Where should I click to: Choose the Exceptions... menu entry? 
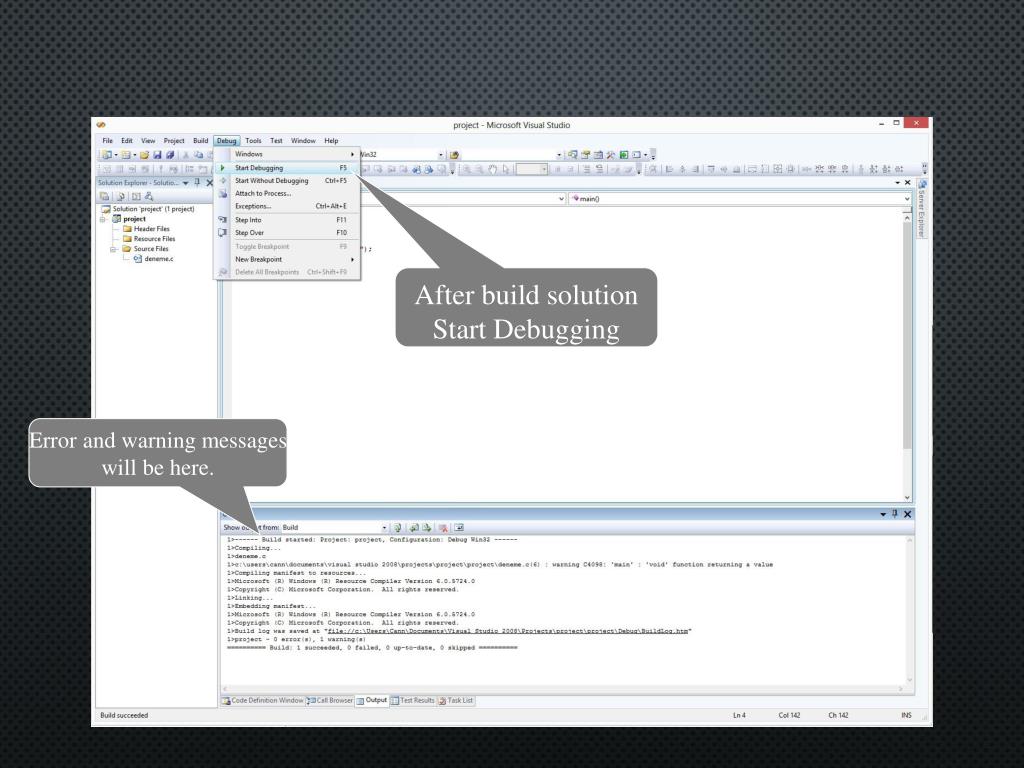[287, 206]
